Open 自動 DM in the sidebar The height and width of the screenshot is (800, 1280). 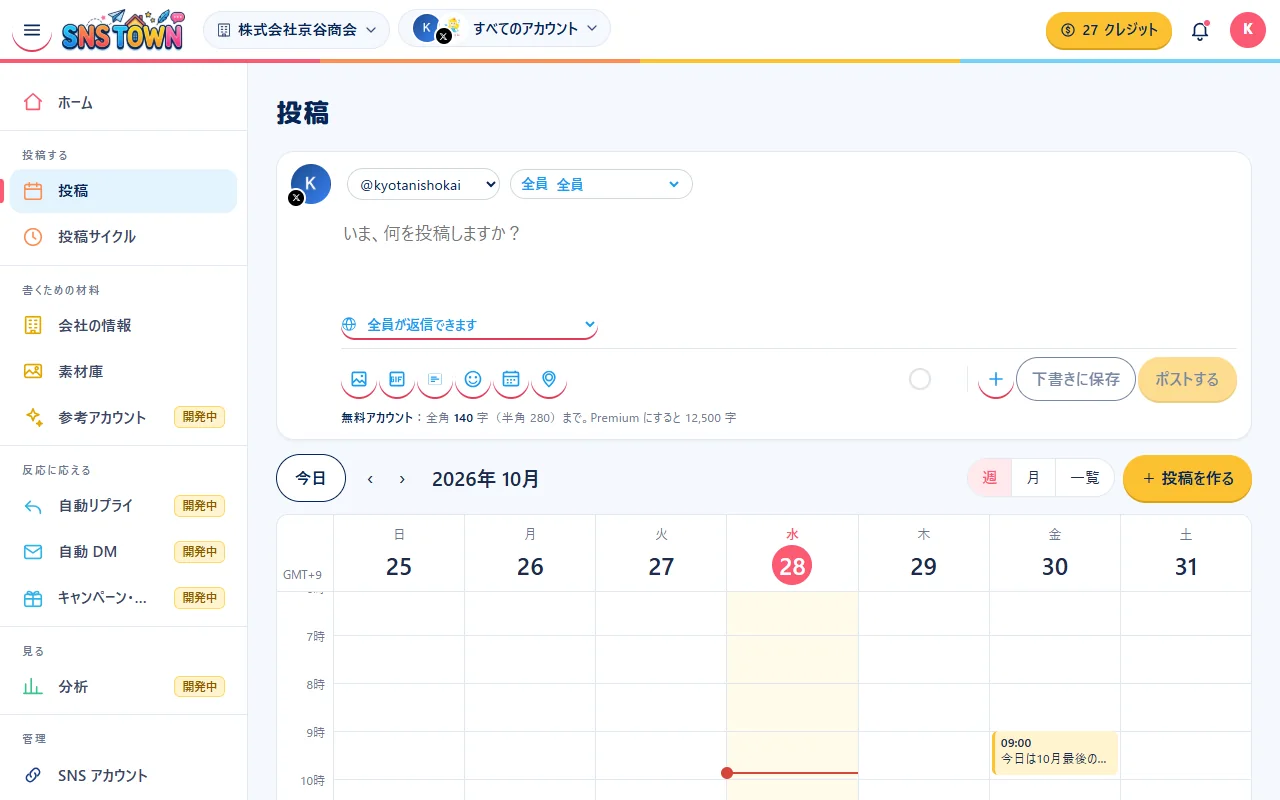click(x=123, y=552)
